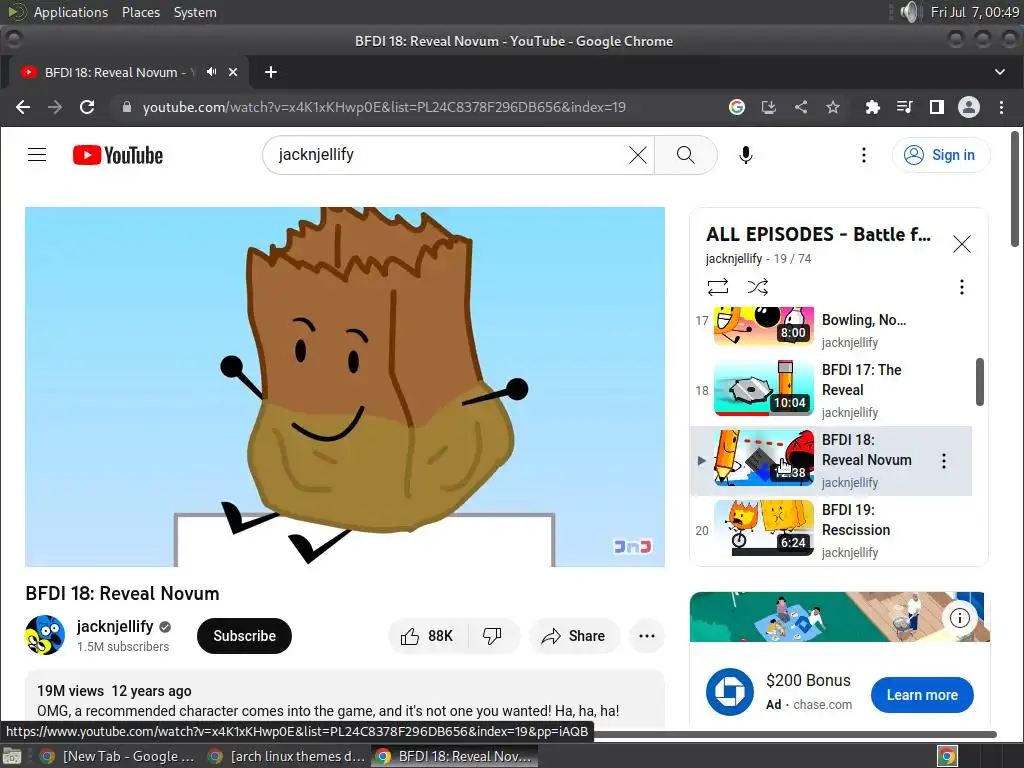Screen dimensions: 1024x768
Task: Click the Sign in button
Action: click(940, 155)
